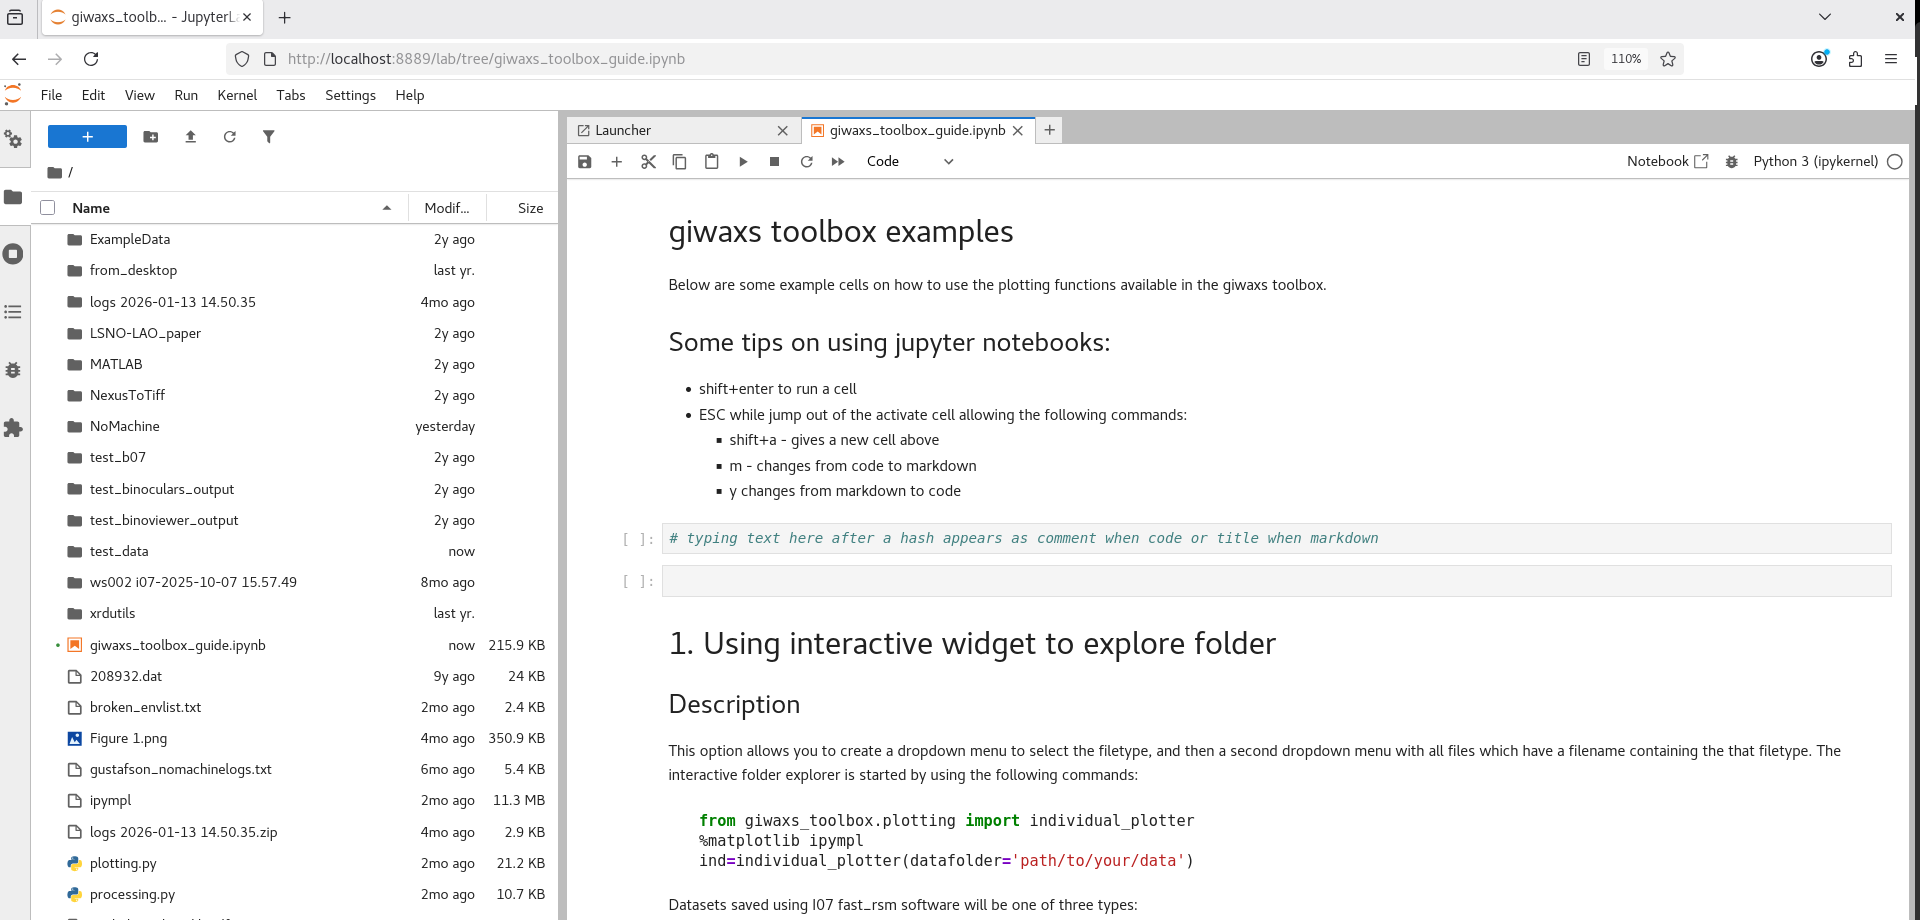Viewport: 1920px width, 920px height.
Task: Restart the kernel icon
Action: point(806,162)
